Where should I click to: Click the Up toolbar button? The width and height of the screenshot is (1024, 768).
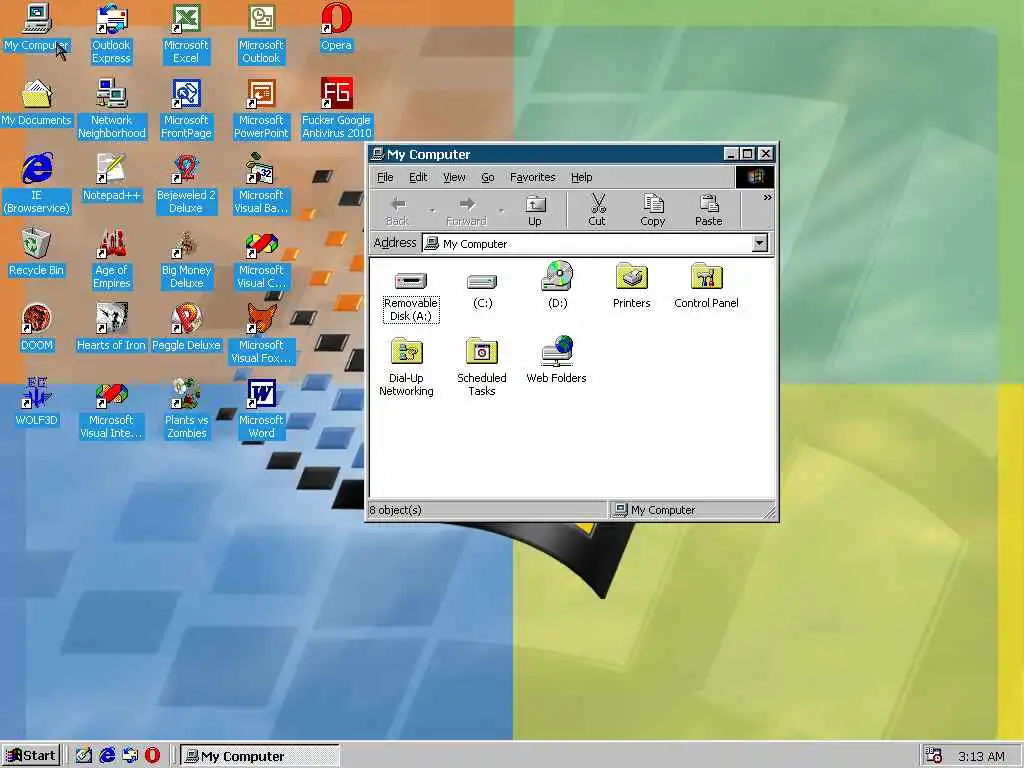pos(535,210)
